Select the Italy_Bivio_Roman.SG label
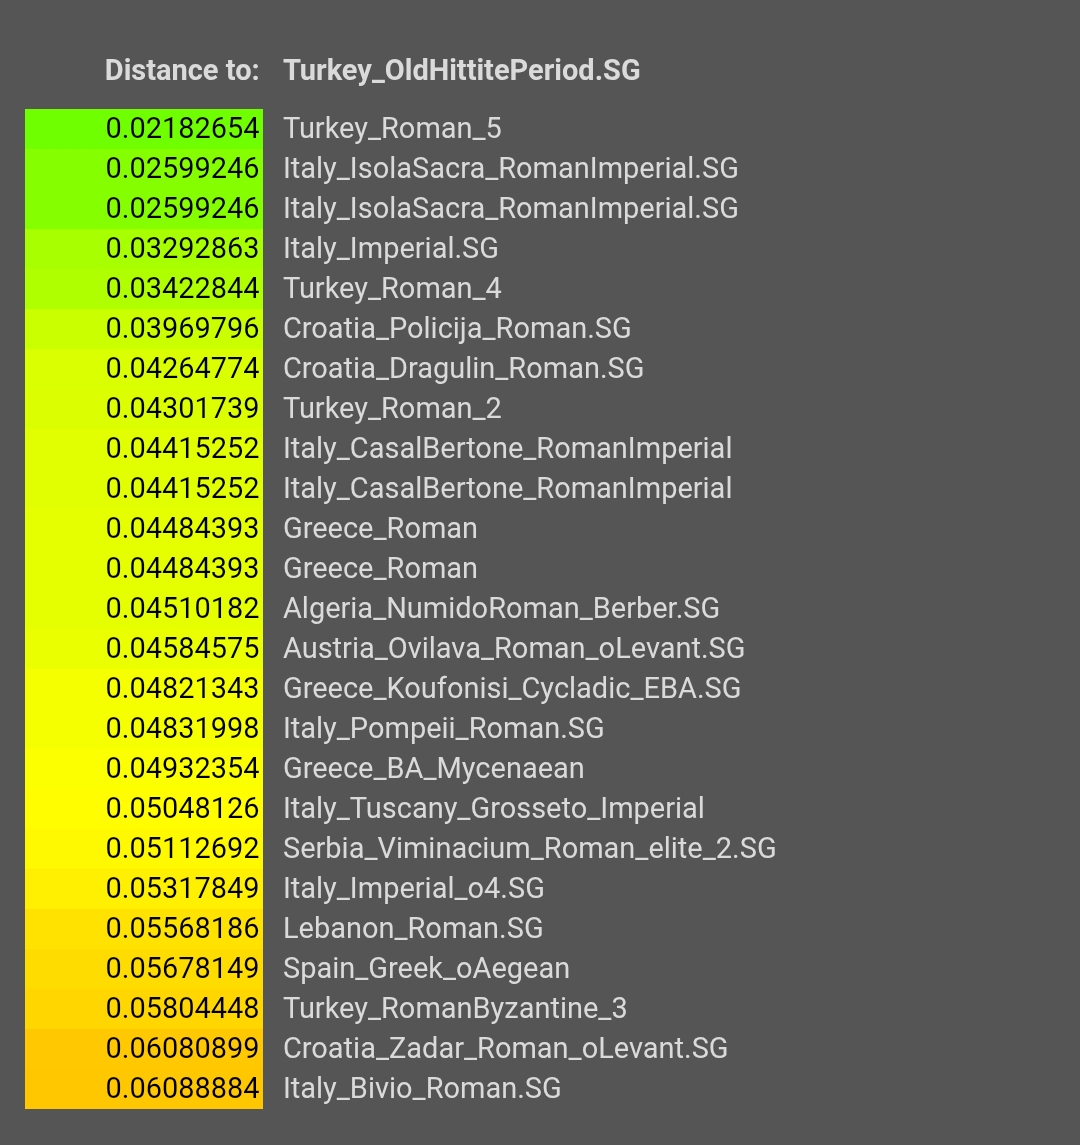The height and width of the screenshot is (1145, 1080). [x=422, y=1089]
